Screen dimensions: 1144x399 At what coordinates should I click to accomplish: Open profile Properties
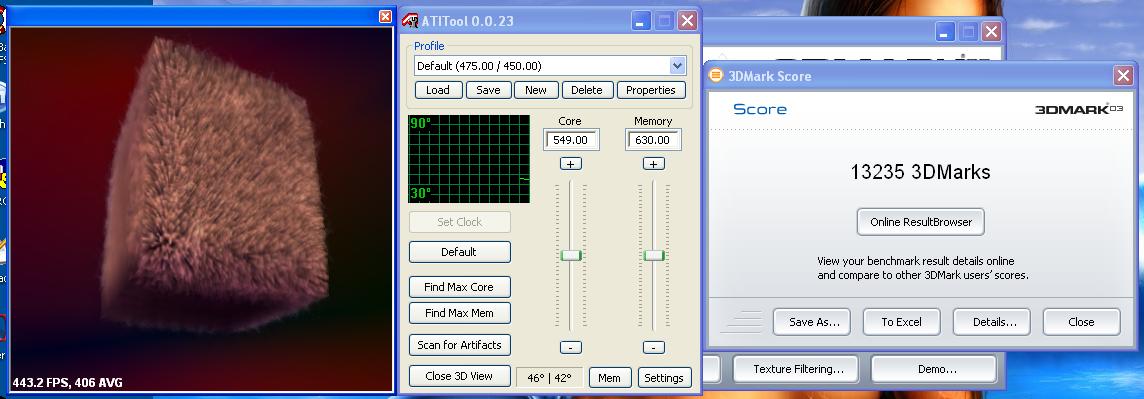(x=651, y=90)
